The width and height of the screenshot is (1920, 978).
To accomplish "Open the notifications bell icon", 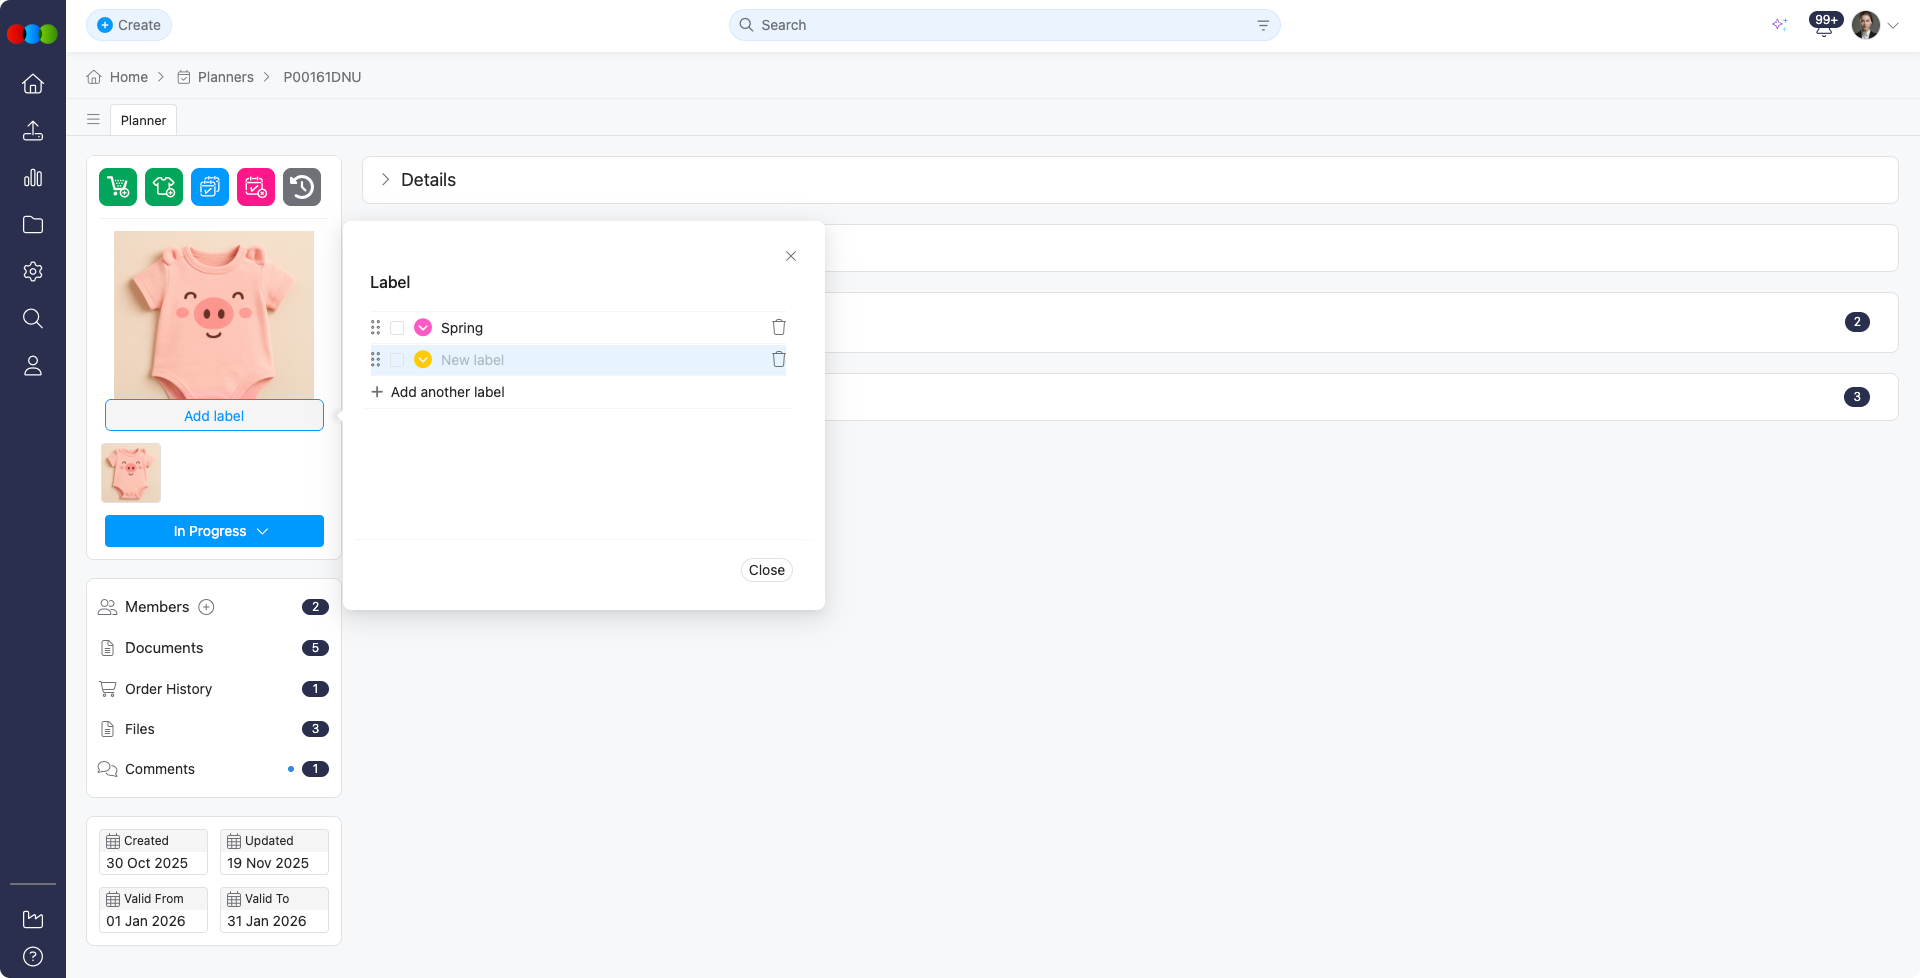I will (x=1823, y=26).
